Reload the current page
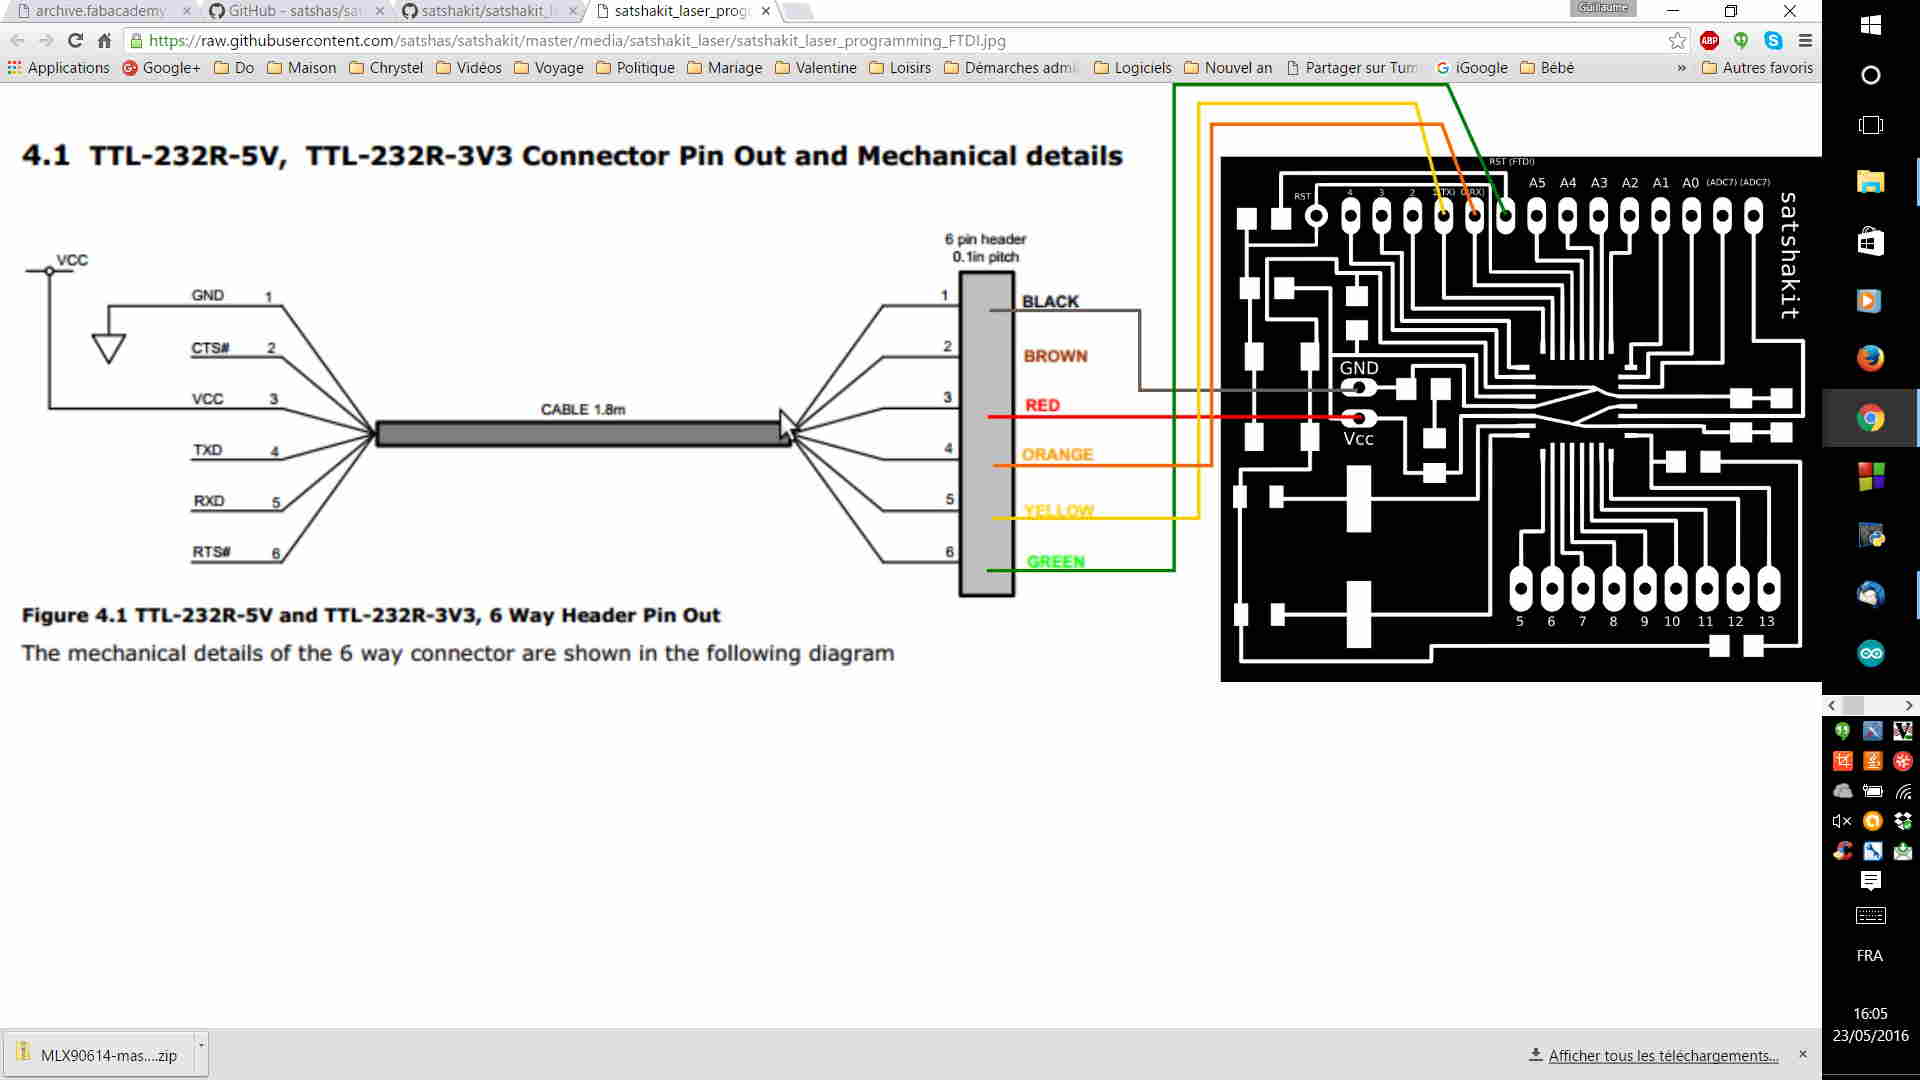1920x1080 pixels. click(75, 41)
